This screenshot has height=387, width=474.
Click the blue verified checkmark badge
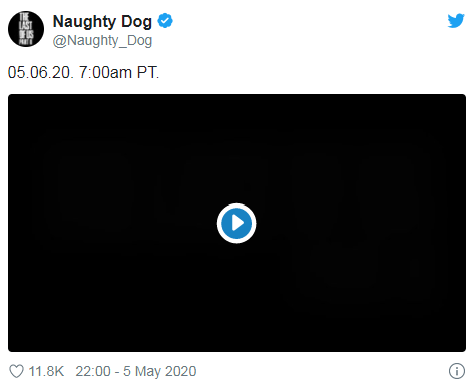(x=165, y=21)
